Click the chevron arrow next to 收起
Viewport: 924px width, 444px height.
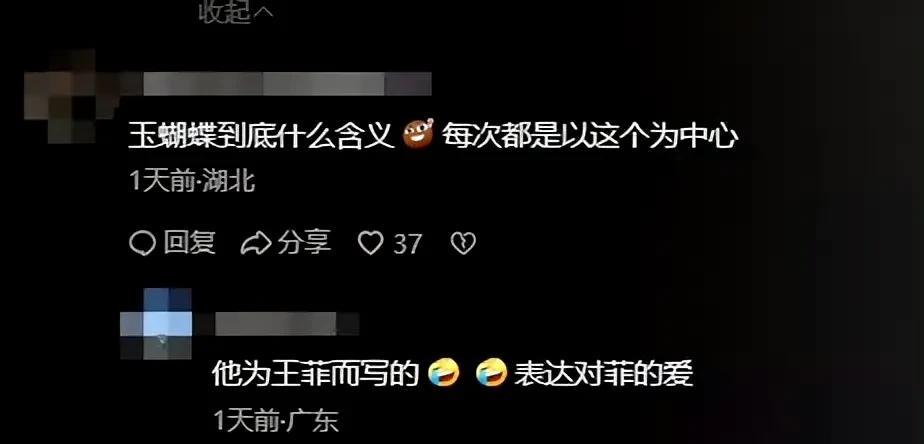[x=263, y=12]
